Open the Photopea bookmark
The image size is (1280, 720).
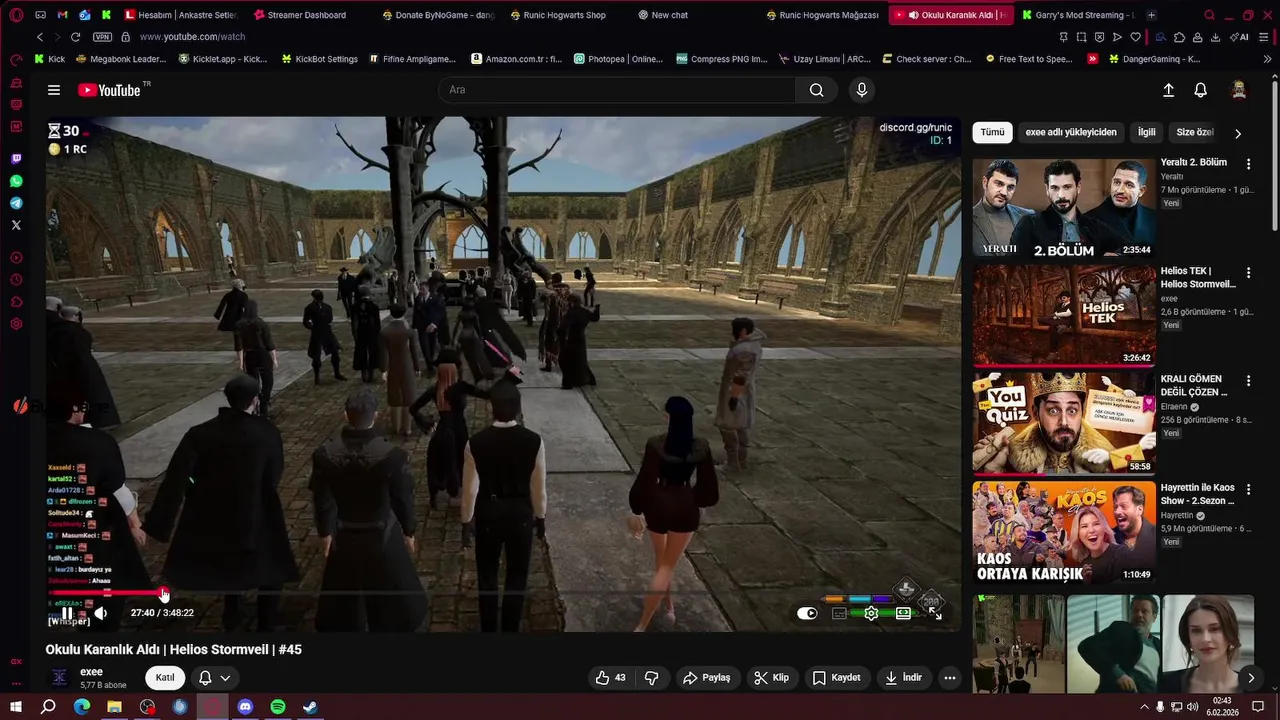point(618,59)
